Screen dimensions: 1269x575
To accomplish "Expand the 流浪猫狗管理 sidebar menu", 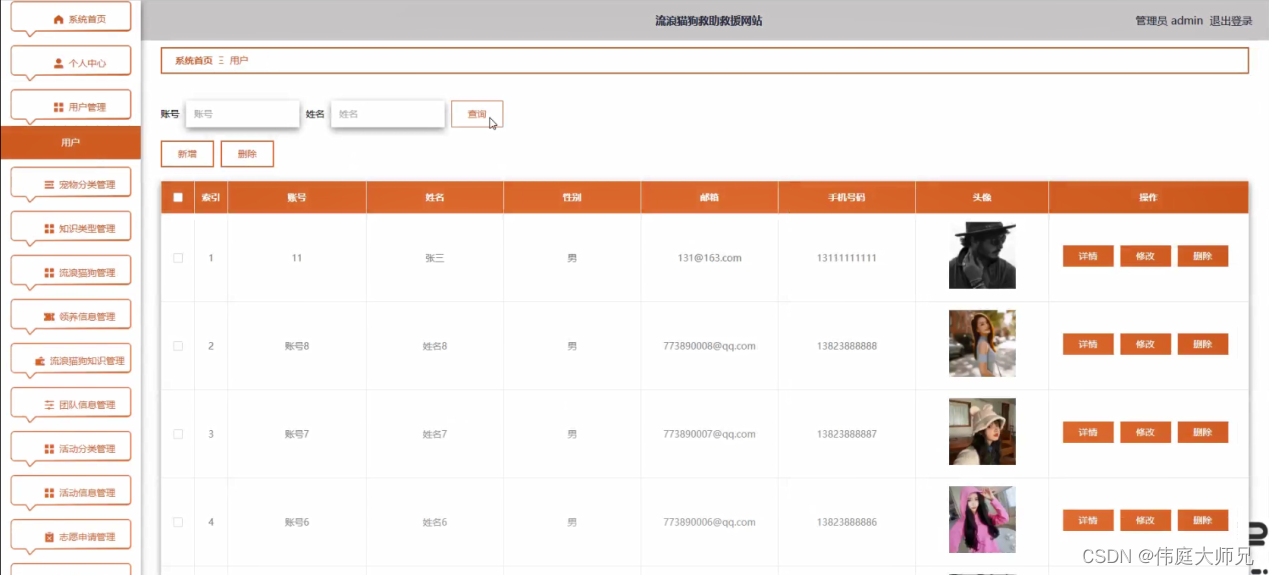I will tap(71, 273).
